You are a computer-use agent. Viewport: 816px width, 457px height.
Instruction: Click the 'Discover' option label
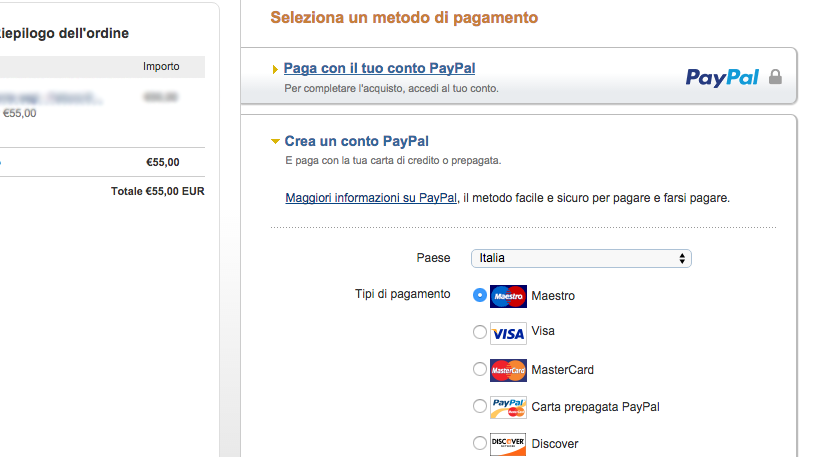pos(555,443)
